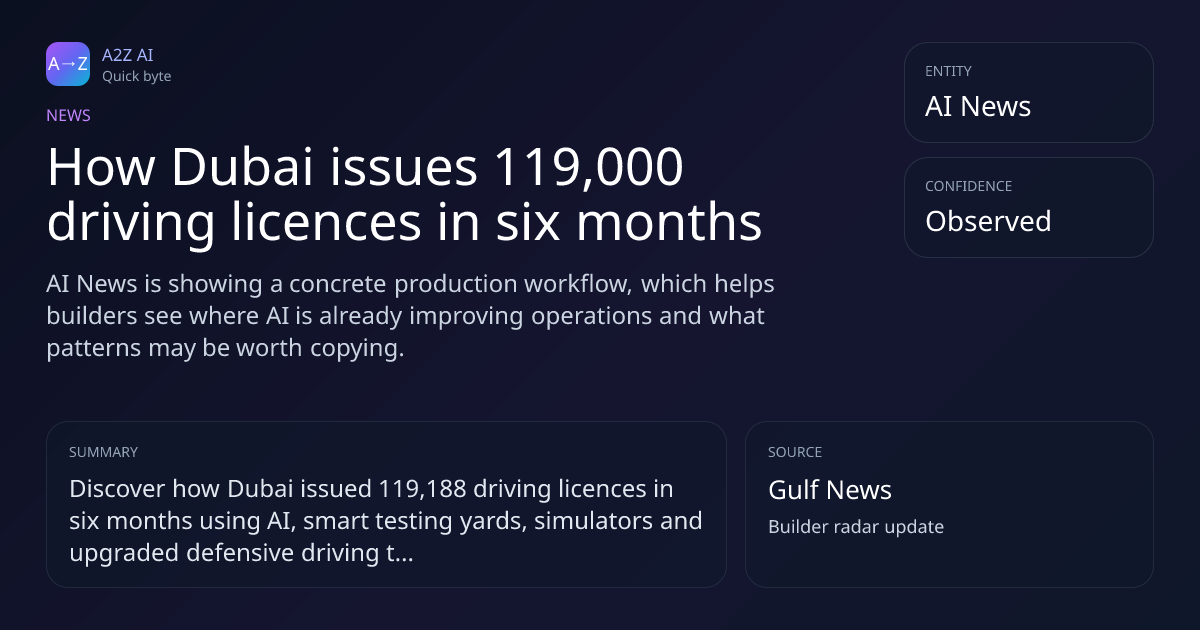This screenshot has height=630, width=1200.
Task: Open the Dubai driving licences headline
Action: 405,195
